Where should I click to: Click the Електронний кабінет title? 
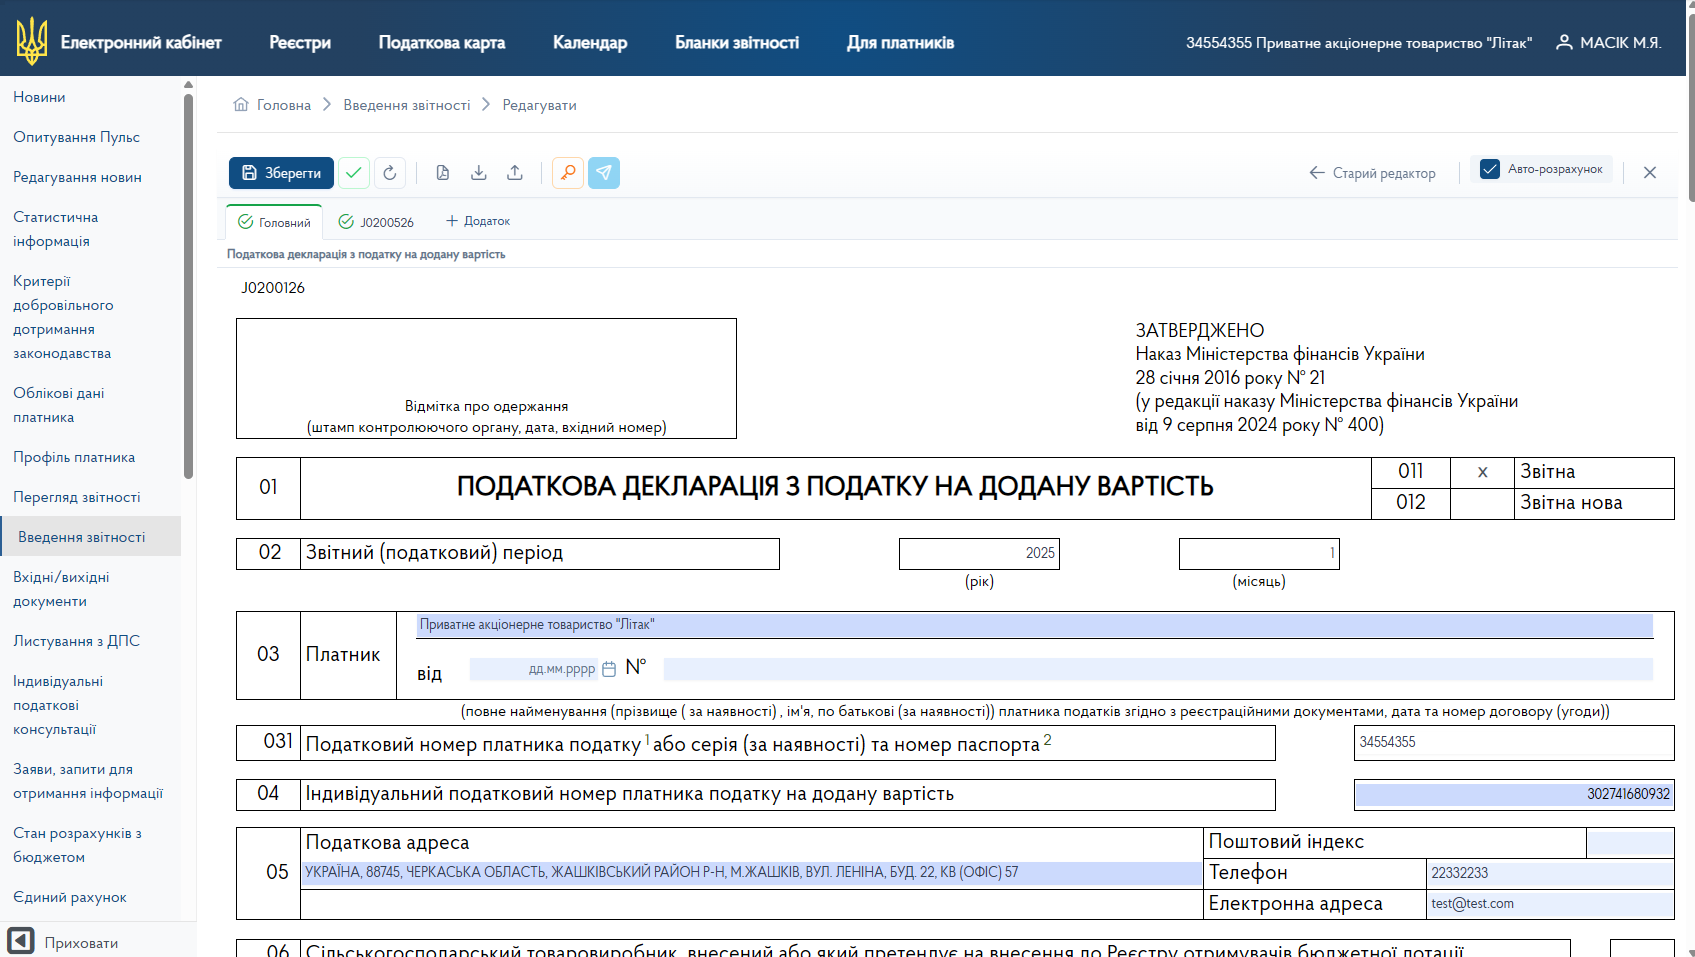(141, 42)
